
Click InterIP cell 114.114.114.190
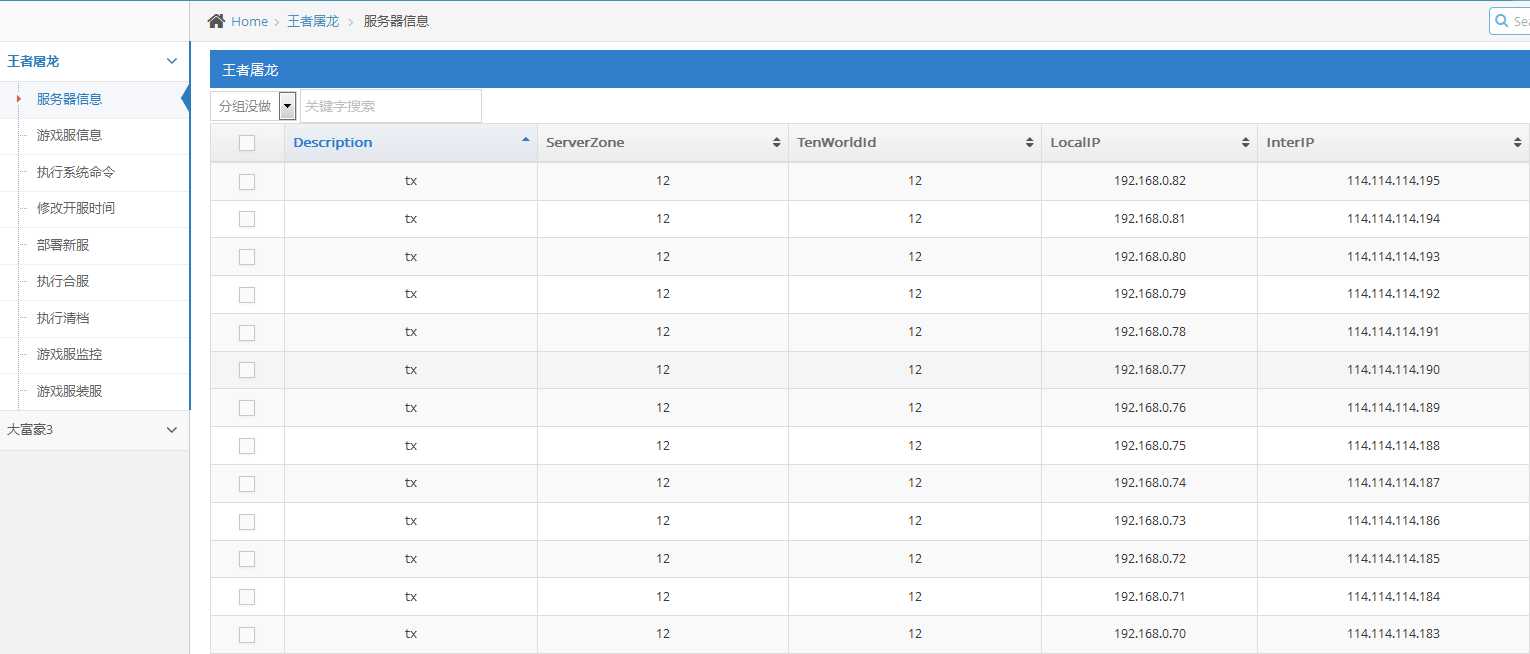pyautogui.click(x=1393, y=370)
